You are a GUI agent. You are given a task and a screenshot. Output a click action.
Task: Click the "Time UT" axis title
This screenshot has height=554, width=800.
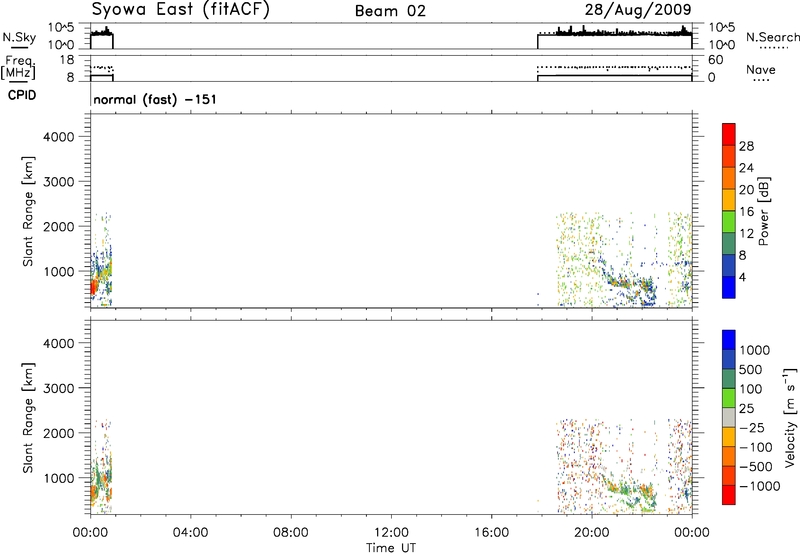pos(391,547)
